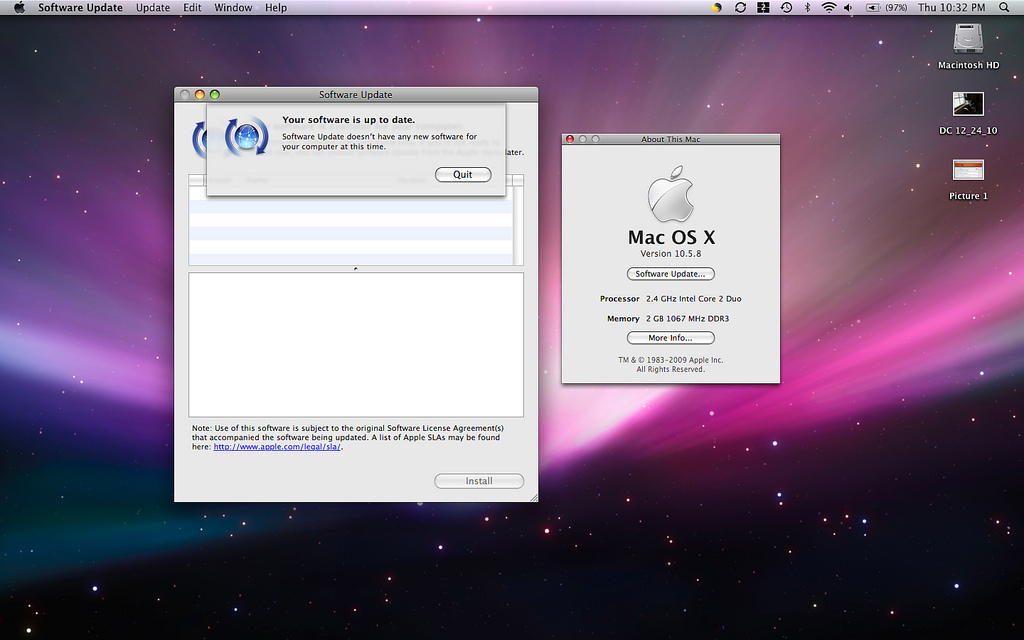Screen dimensions: 1024x640
Task: Open Spotlight search magnifier
Action: coord(1004,8)
